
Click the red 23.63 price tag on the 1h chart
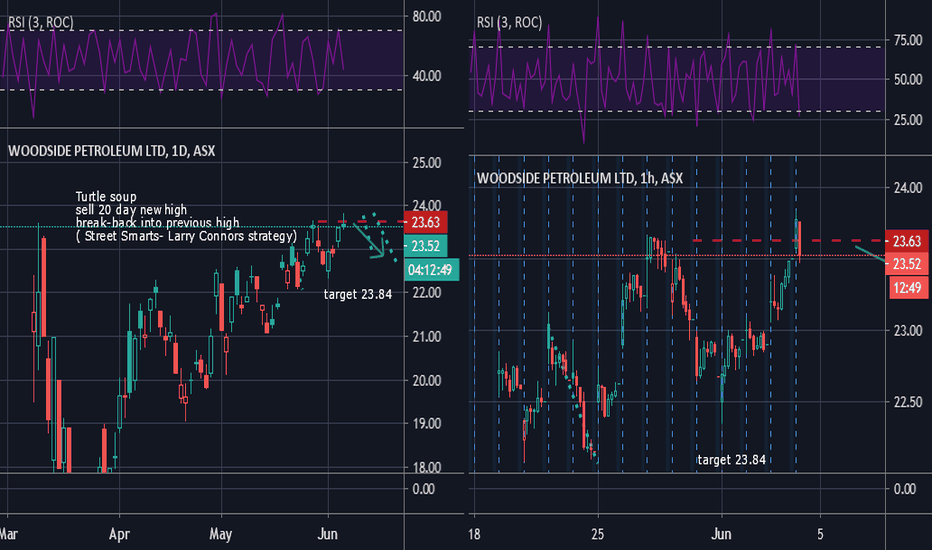point(907,241)
